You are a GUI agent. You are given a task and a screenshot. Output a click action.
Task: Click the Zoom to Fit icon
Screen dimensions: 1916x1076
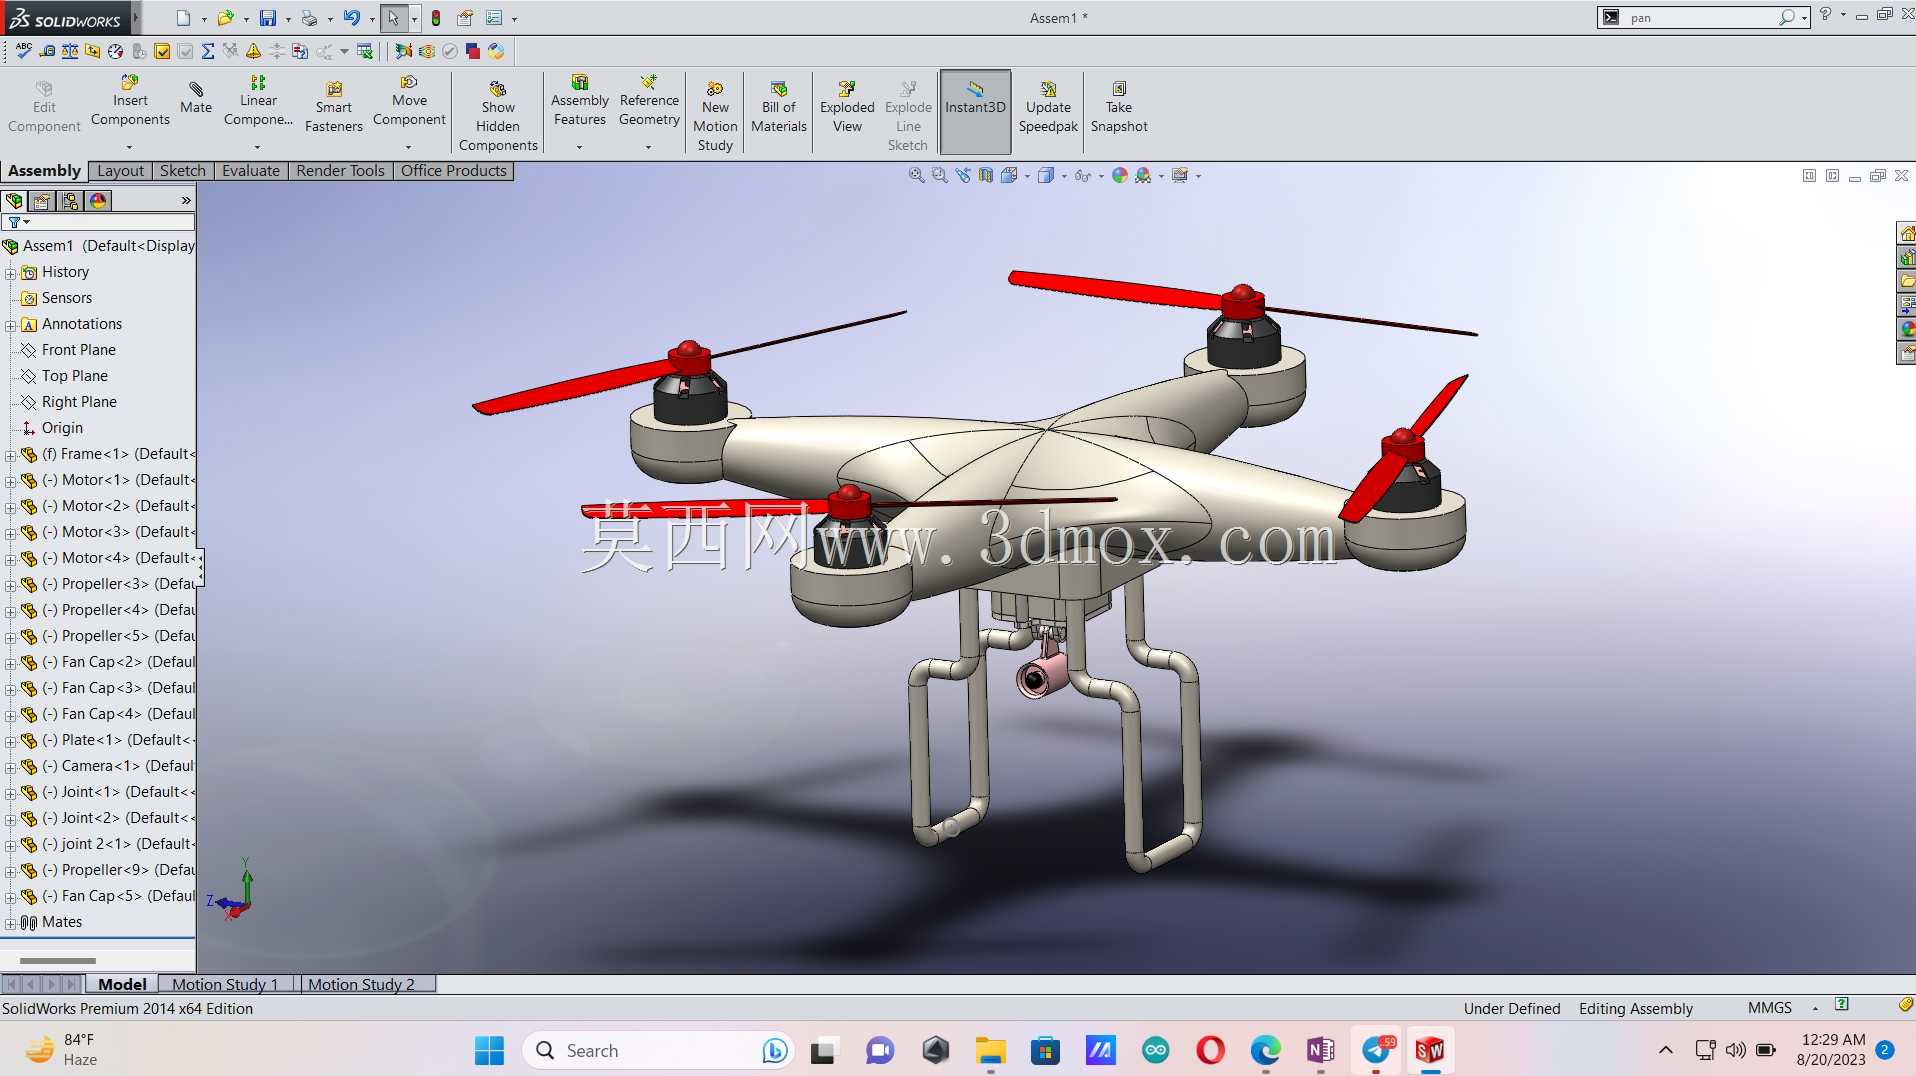point(916,175)
